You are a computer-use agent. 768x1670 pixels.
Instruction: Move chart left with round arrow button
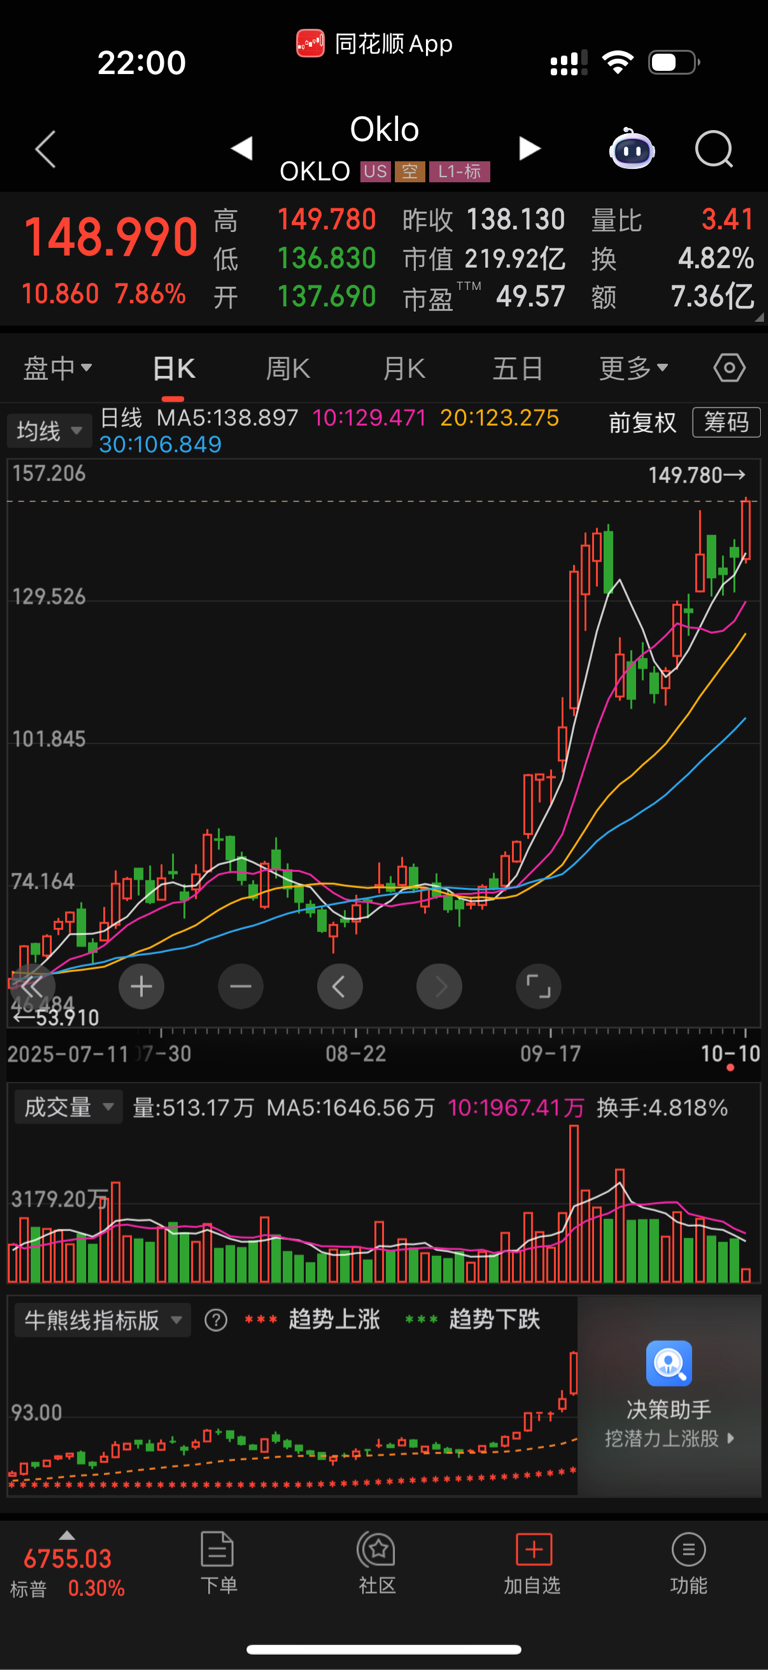[340, 987]
